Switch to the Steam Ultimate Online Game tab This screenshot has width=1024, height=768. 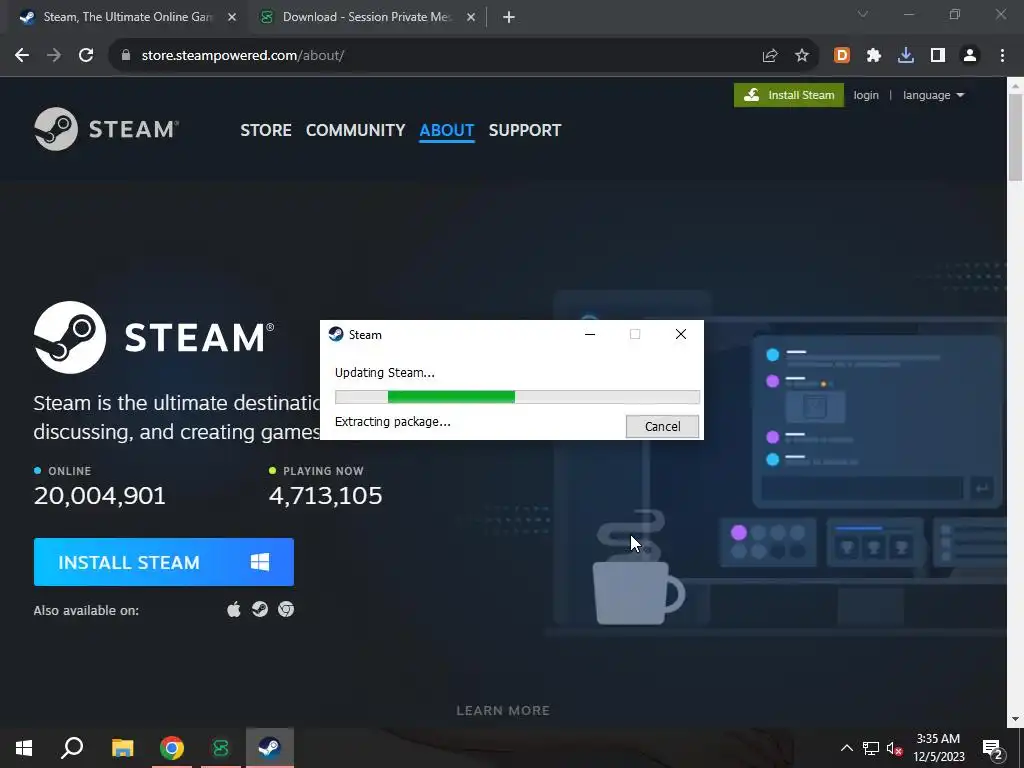click(x=127, y=17)
